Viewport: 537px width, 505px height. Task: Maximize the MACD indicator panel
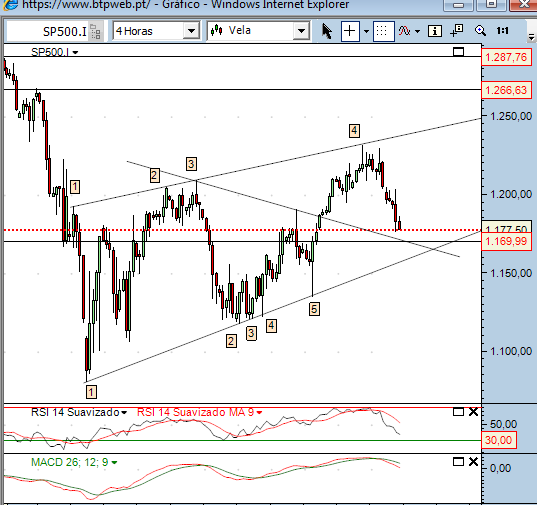point(458,462)
